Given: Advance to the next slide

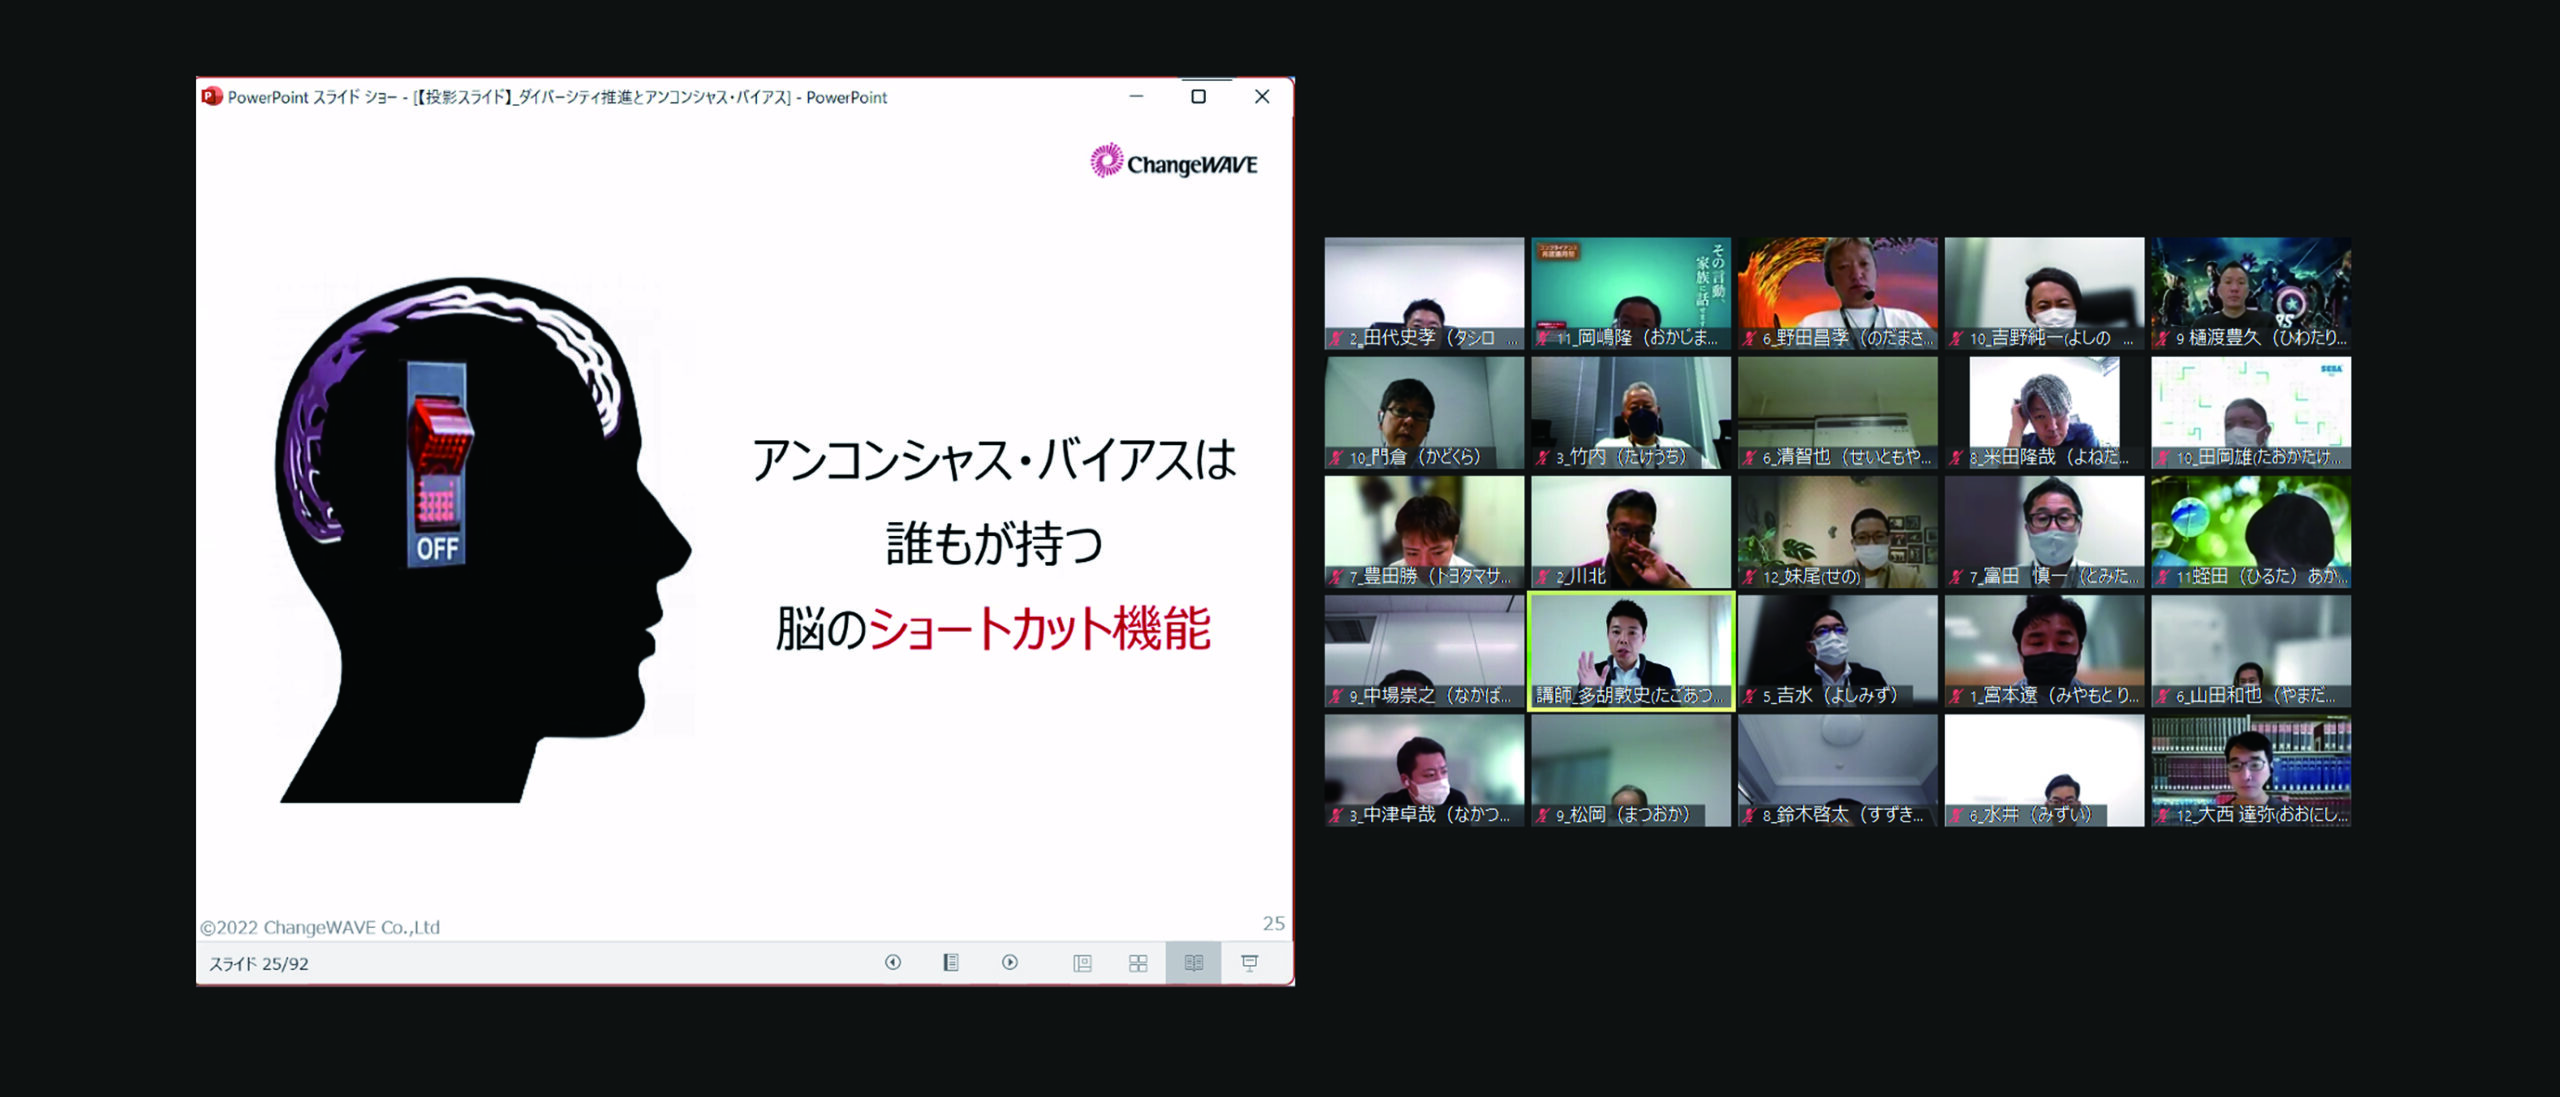Looking at the screenshot, I should point(1010,962).
